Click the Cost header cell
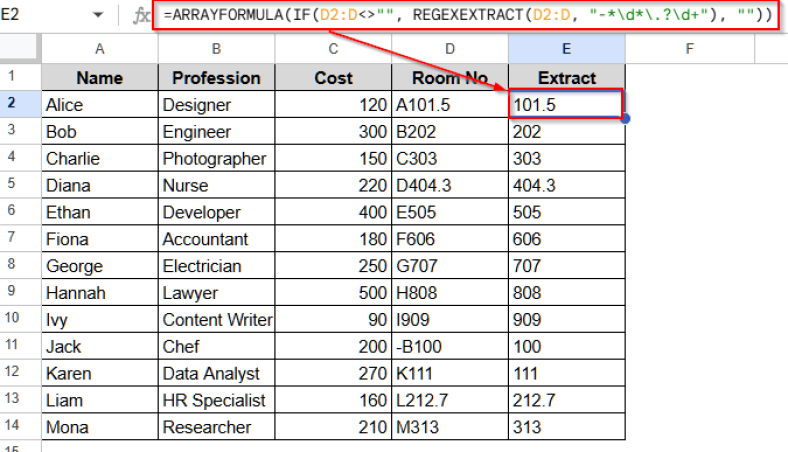The image size is (788, 452). point(333,77)
